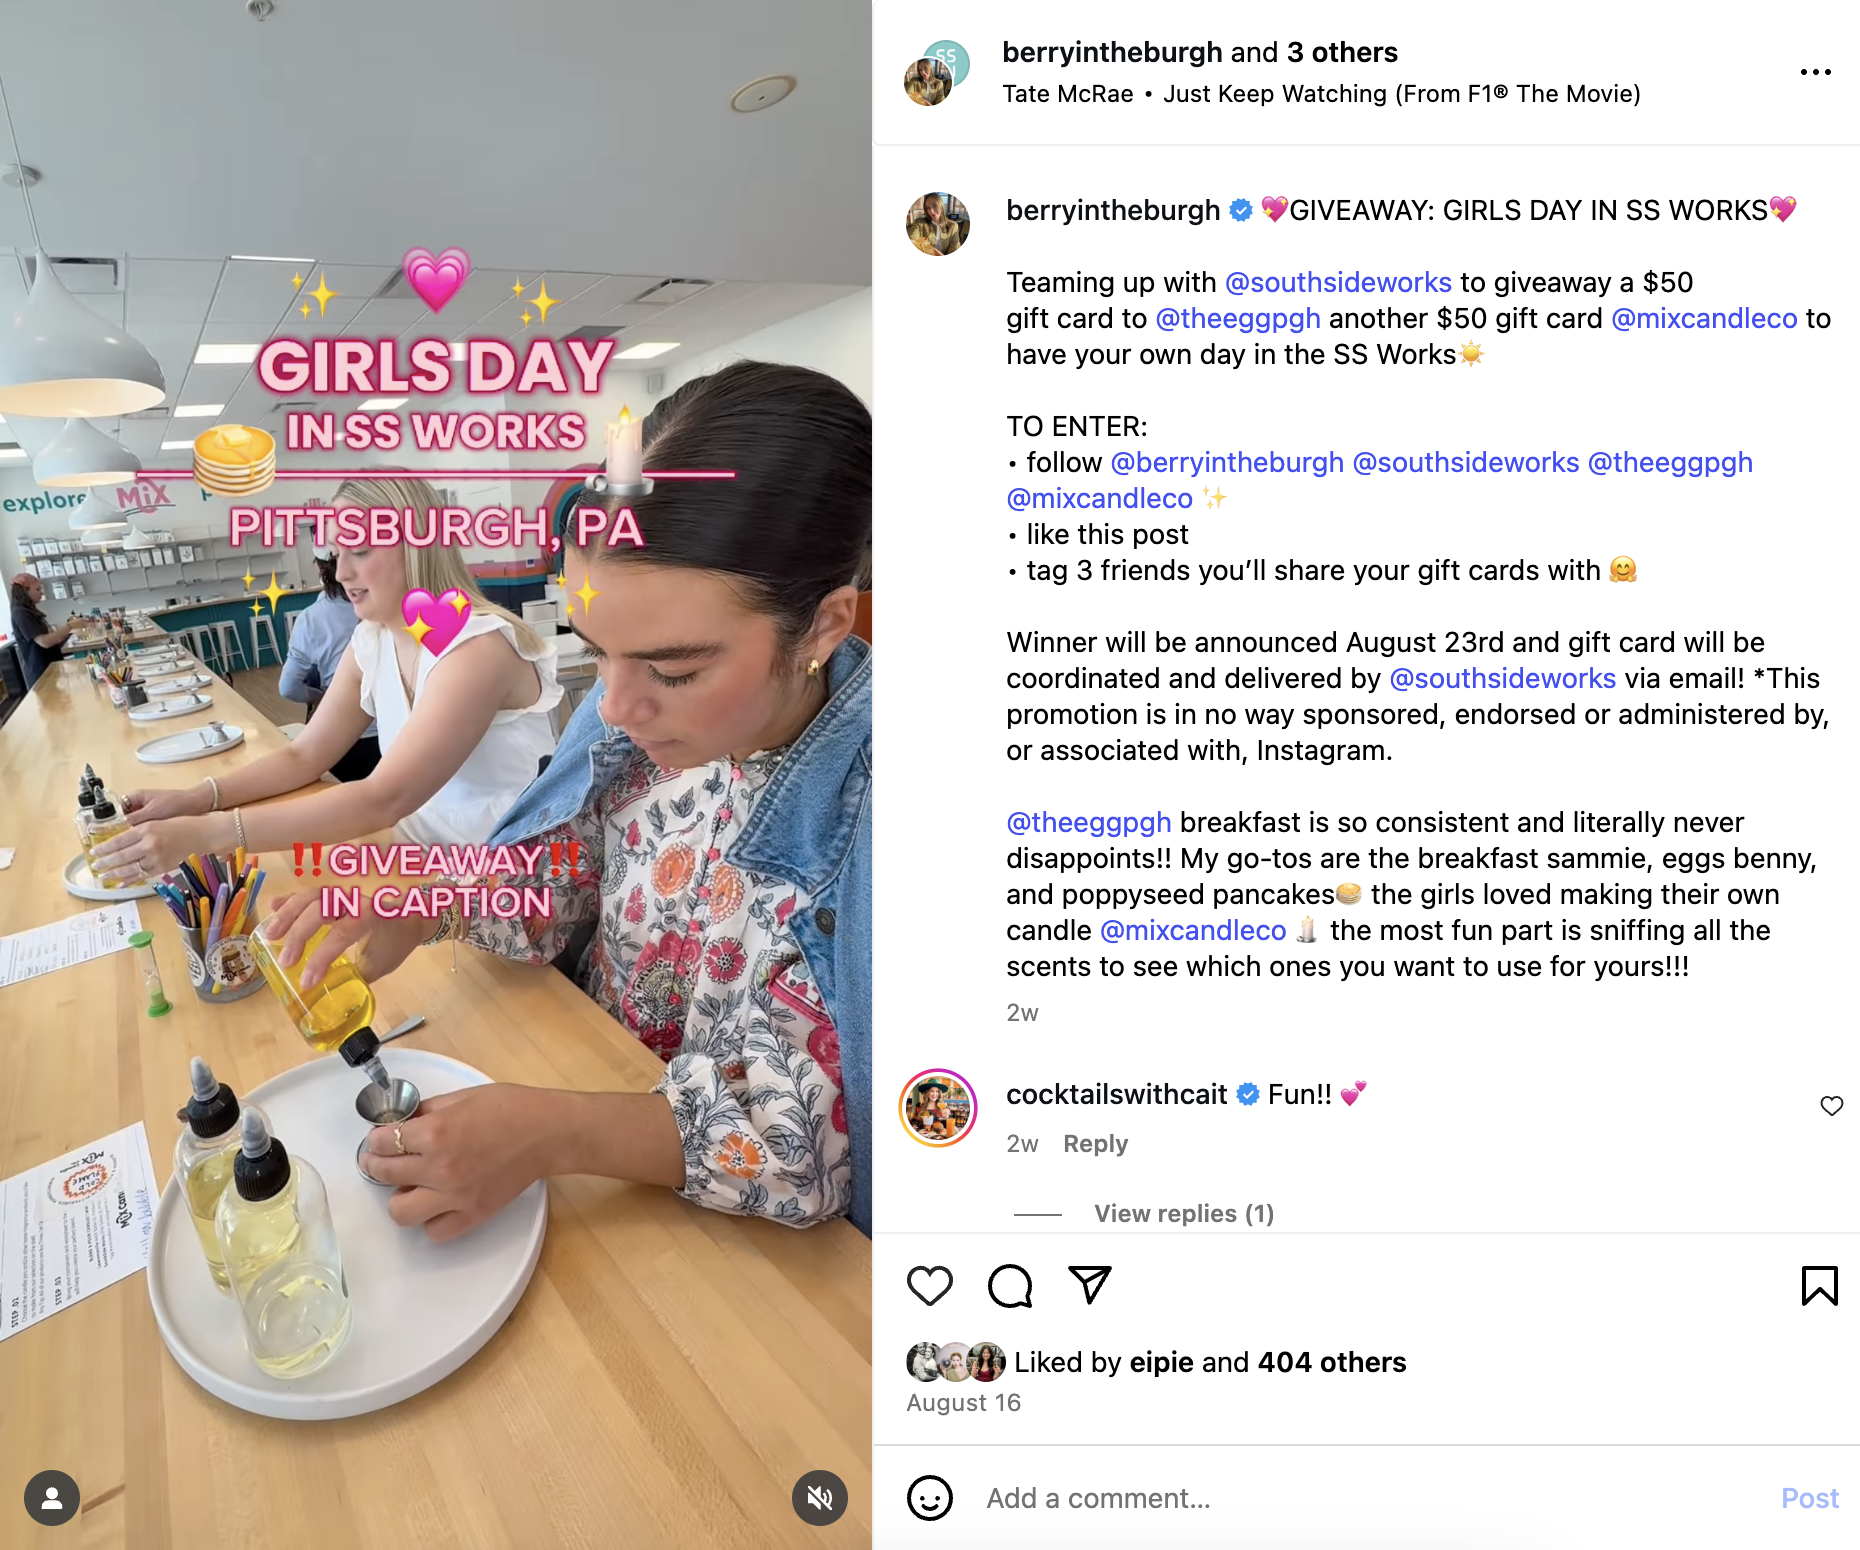The image size is (1860, 1550).
Task: Open berryintheburgh avatar next to caption
Action: coord(938,224)
